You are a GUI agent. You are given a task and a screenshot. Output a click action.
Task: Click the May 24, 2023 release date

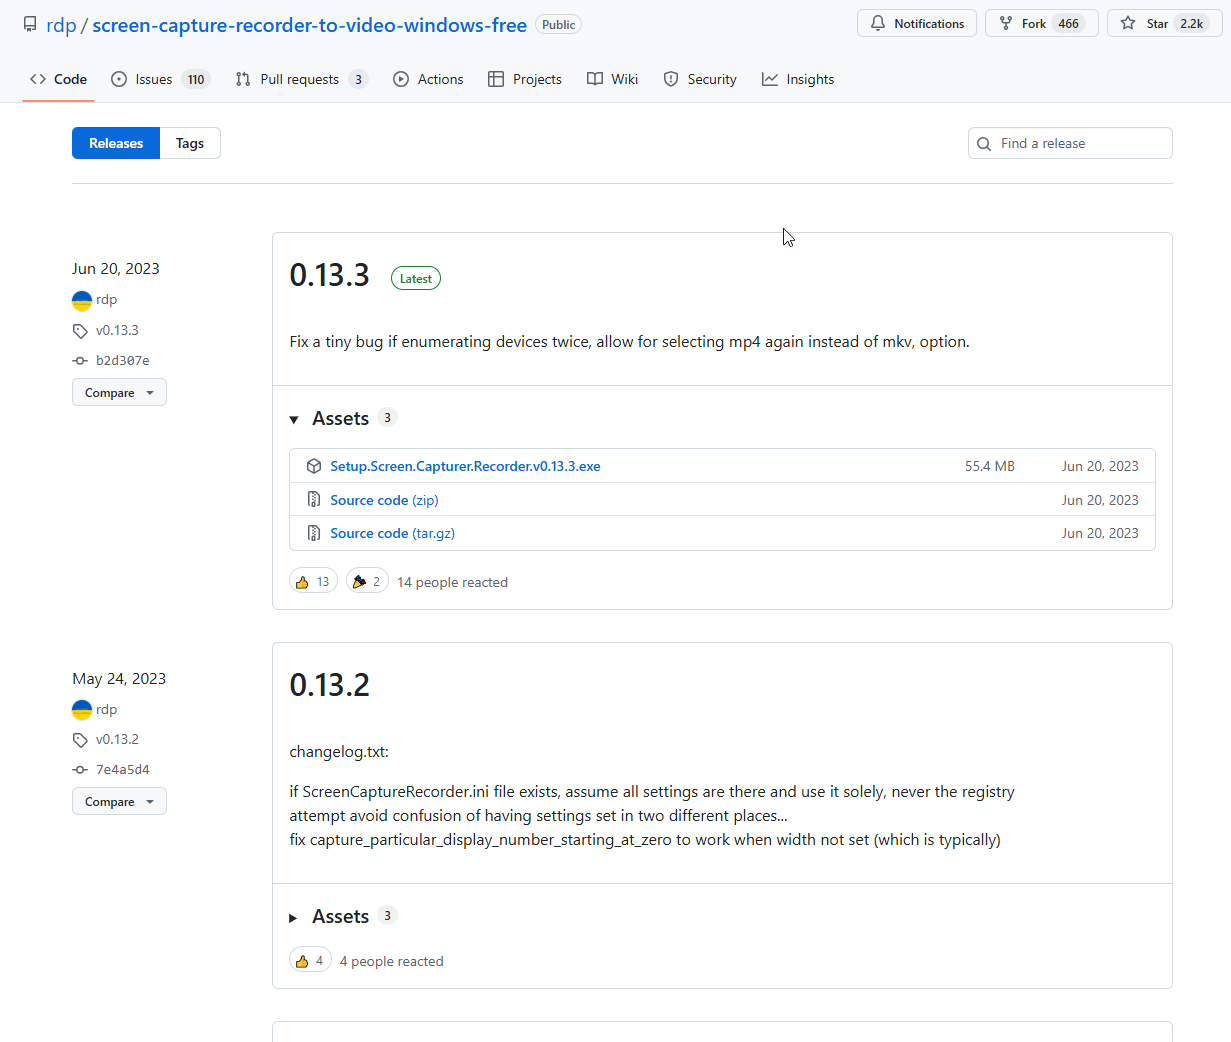coord(119,678)
